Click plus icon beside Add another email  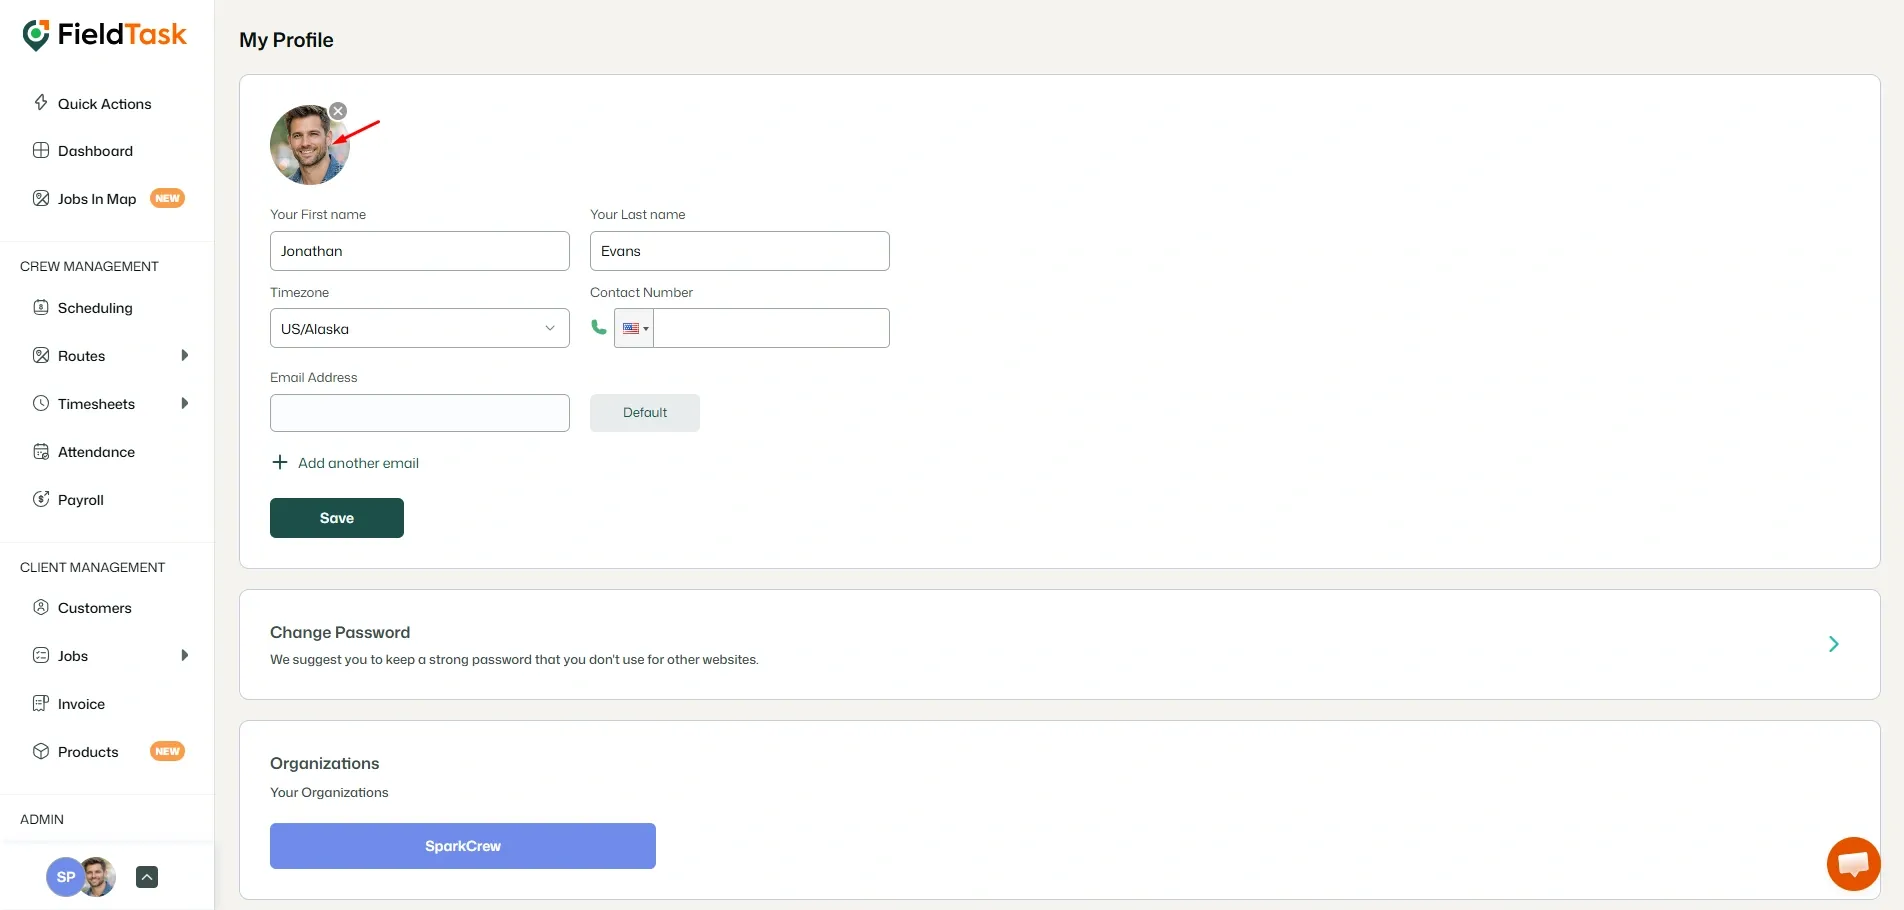tap(280, 462)
